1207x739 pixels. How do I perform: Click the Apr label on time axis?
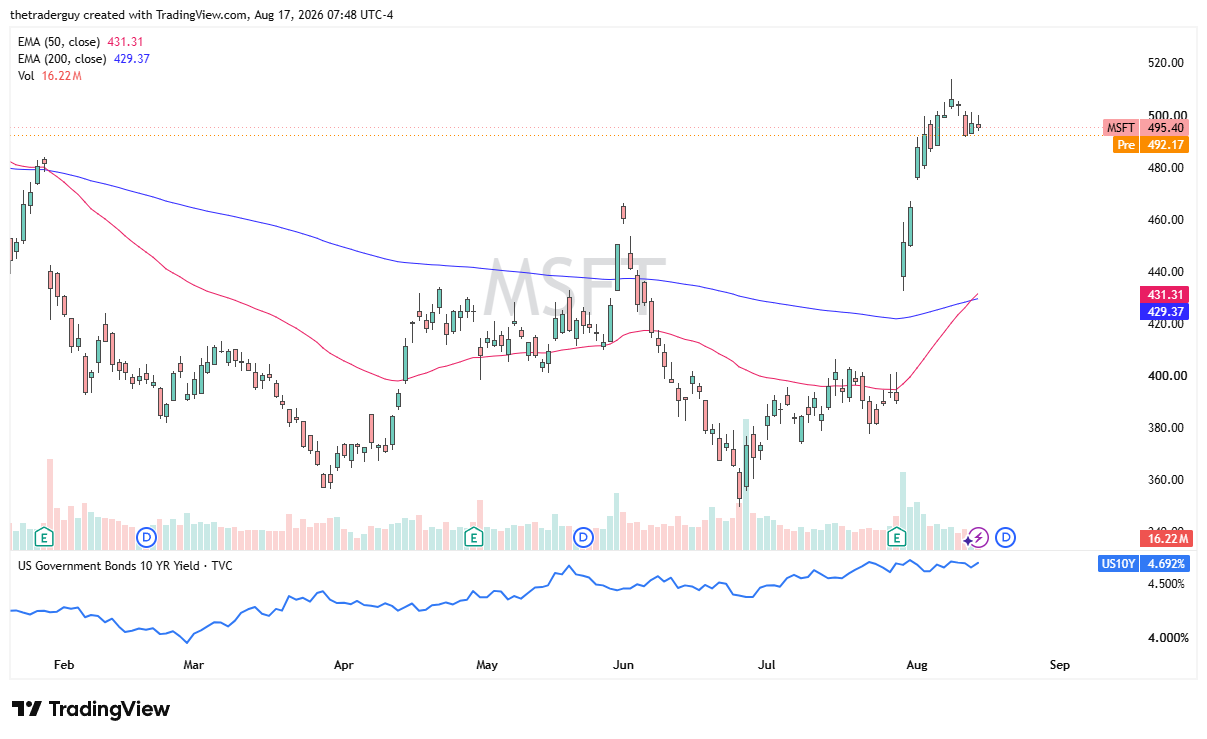pos(344,665)
